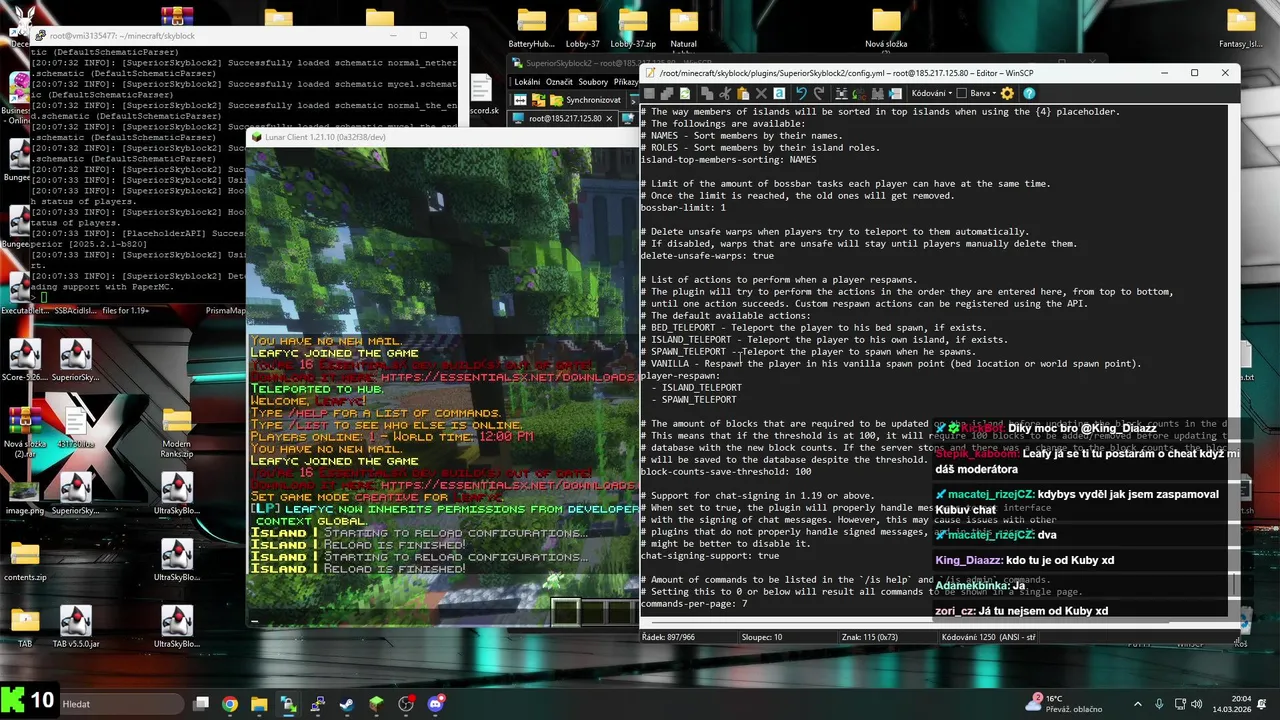The image size is (1280, 720).
Task: Open Steam from the taskbar
Action: 347,704
